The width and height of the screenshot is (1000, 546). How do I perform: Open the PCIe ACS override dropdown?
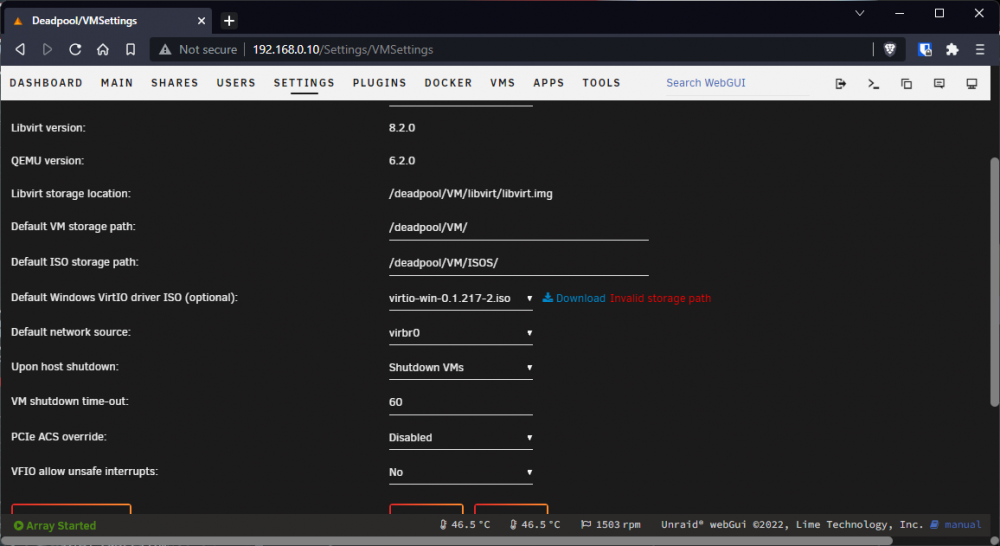(460, 438)
